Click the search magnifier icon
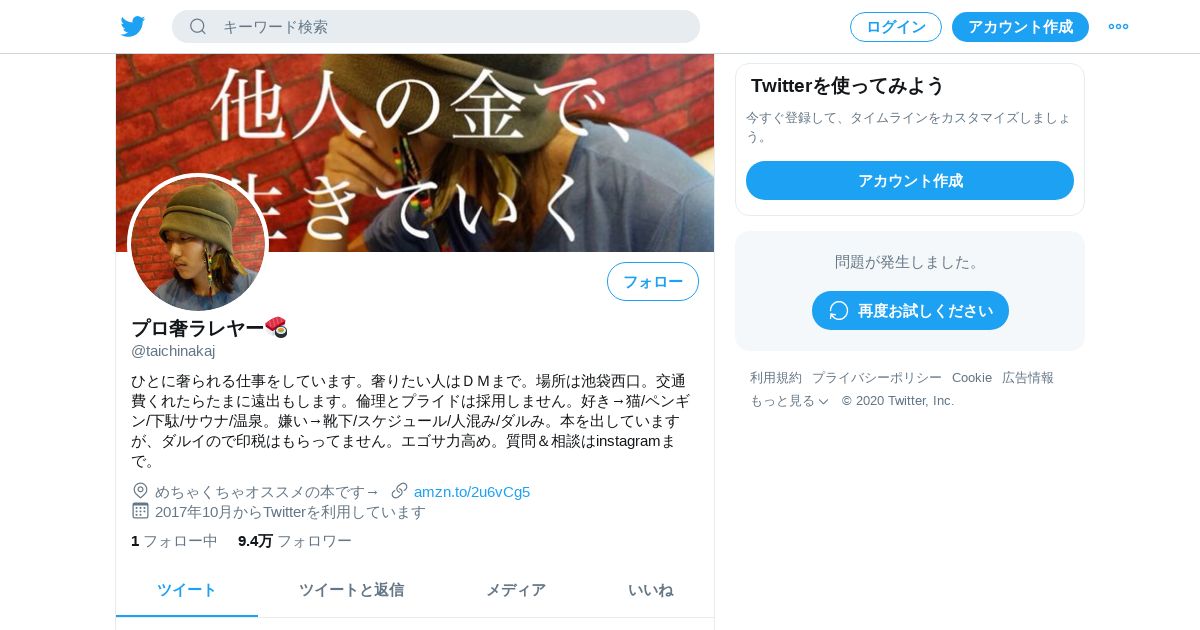Image resolution: width=1200 pixels, height=630 pixels. (198, 26)
